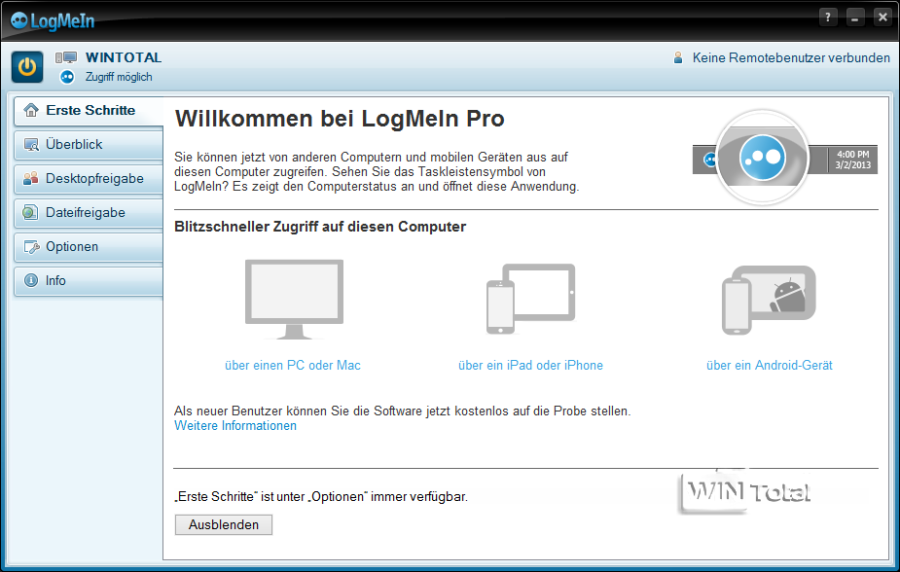This screenshot has width=900, height=572.
Task: Open the help question mark button
Action: click(827, 17)
